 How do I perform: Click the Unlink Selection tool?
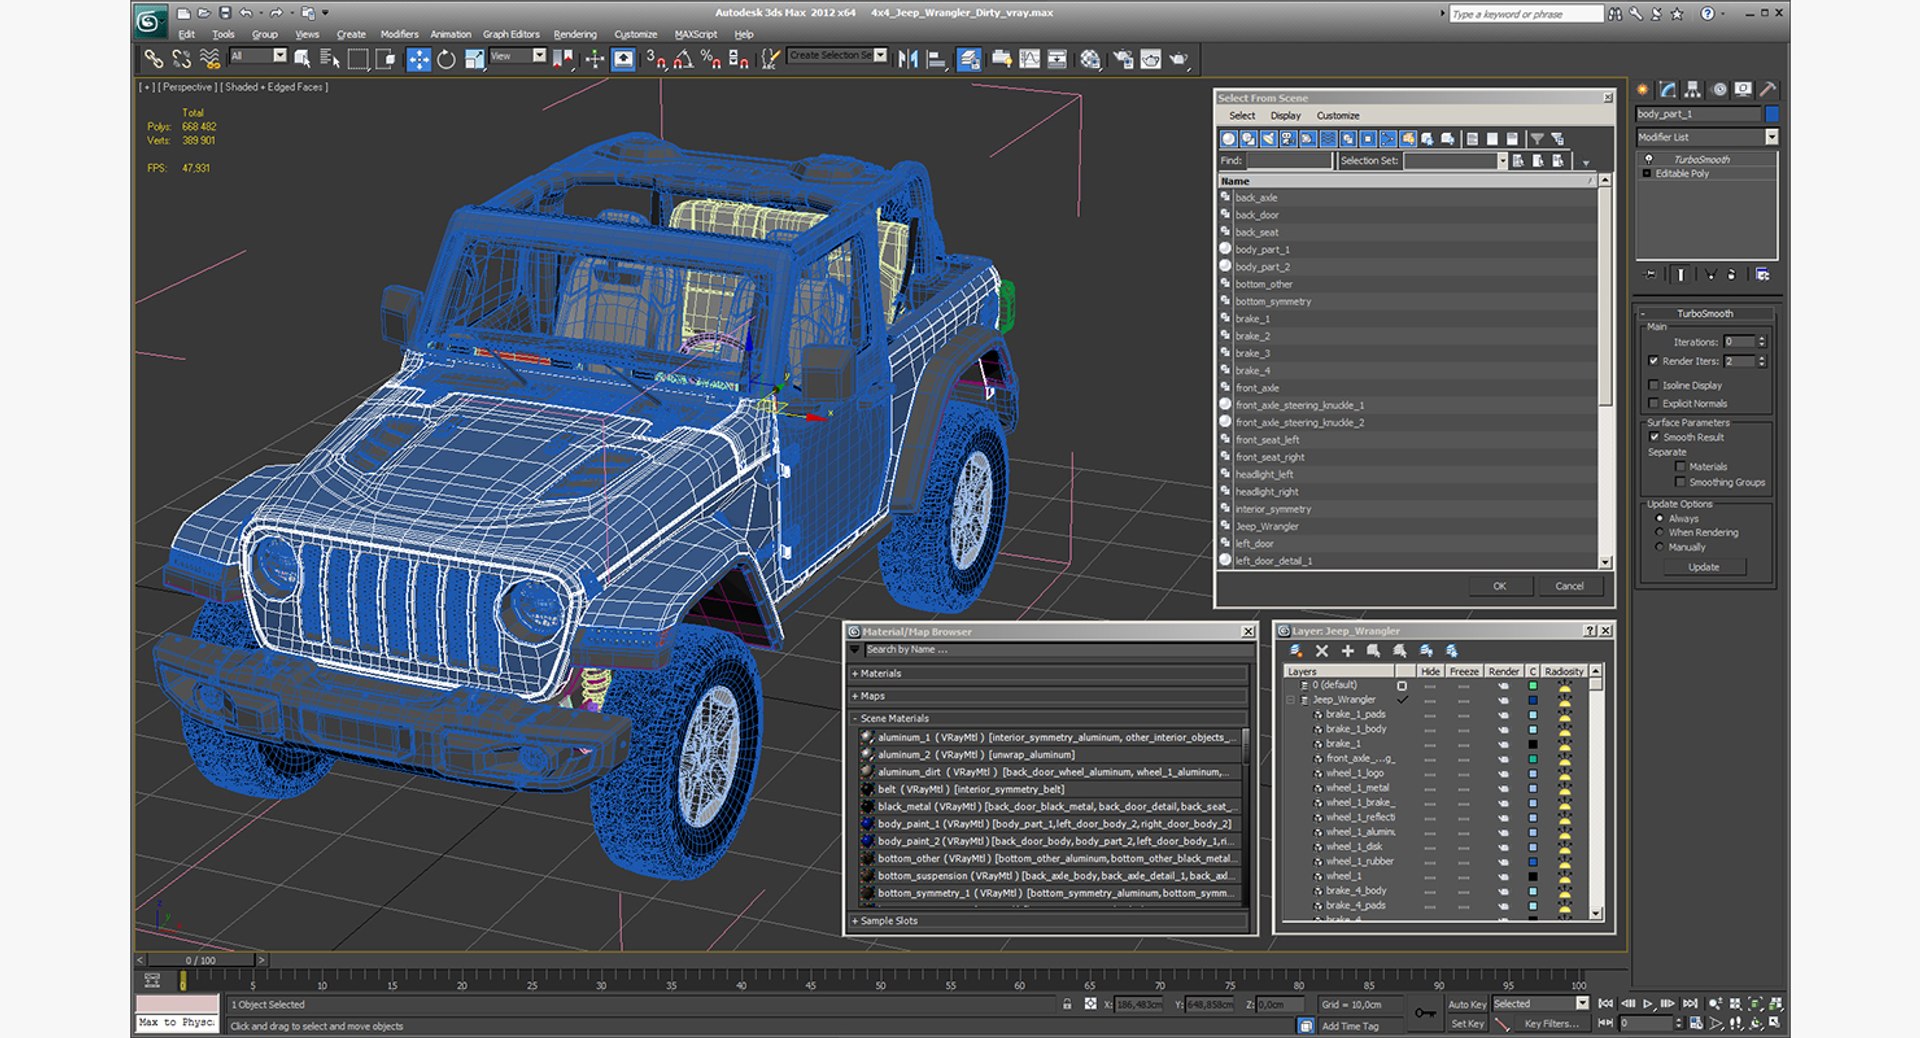point(181,60)
